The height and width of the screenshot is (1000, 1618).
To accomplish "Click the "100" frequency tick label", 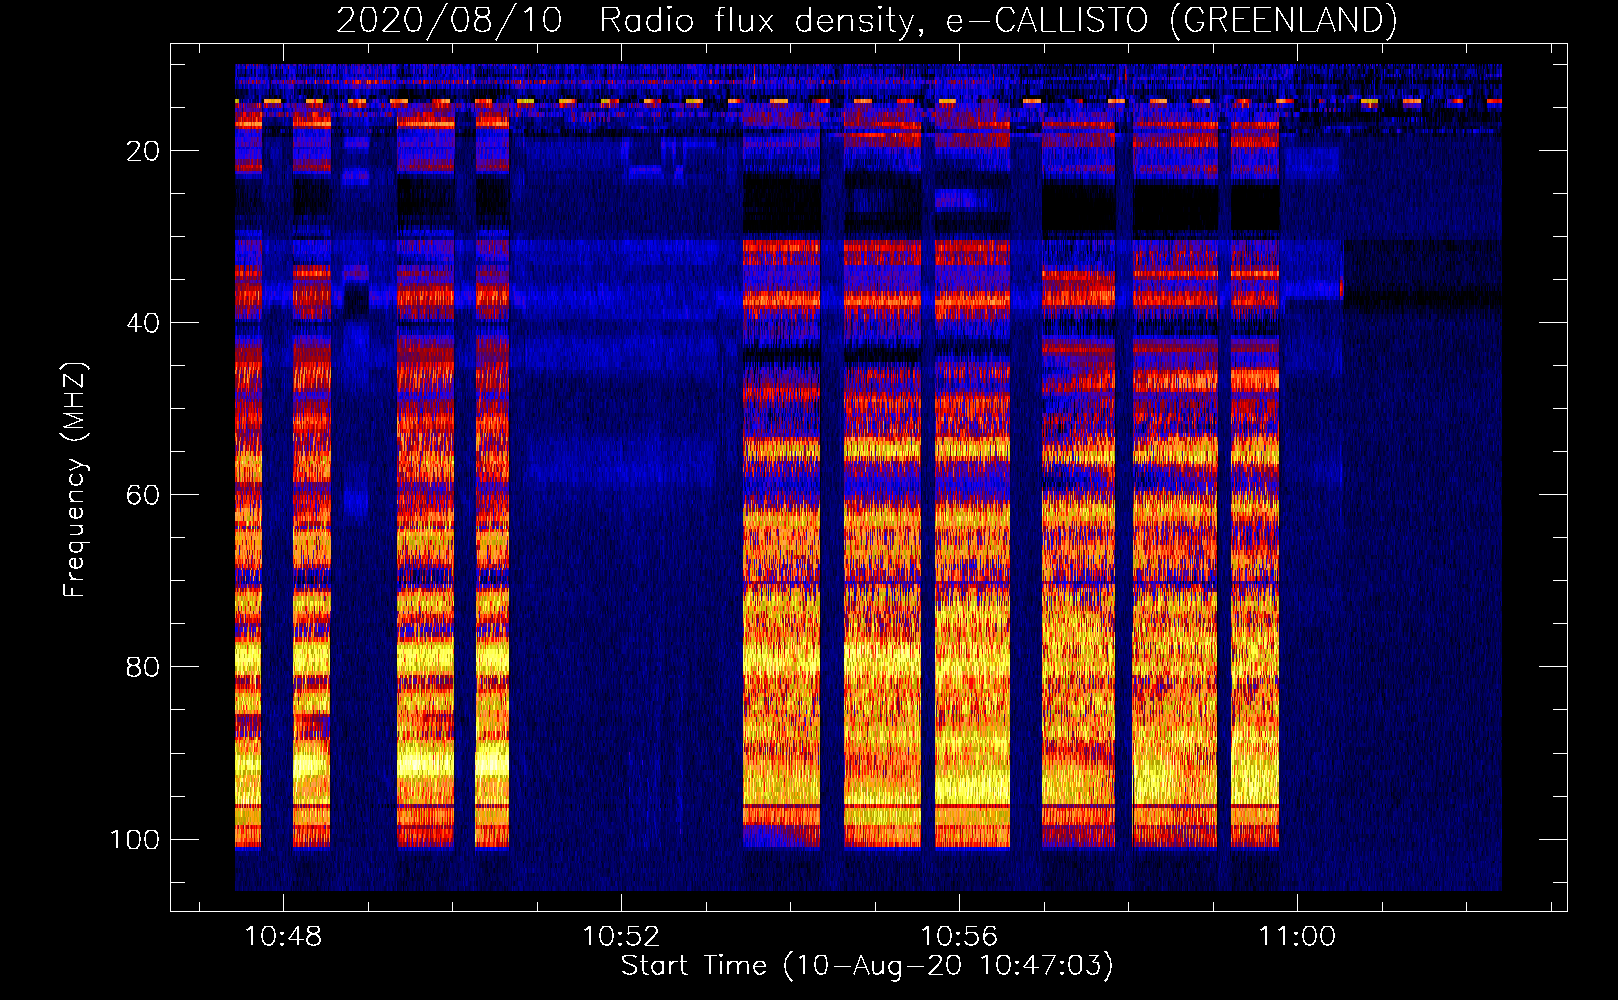I will [135, 839].
